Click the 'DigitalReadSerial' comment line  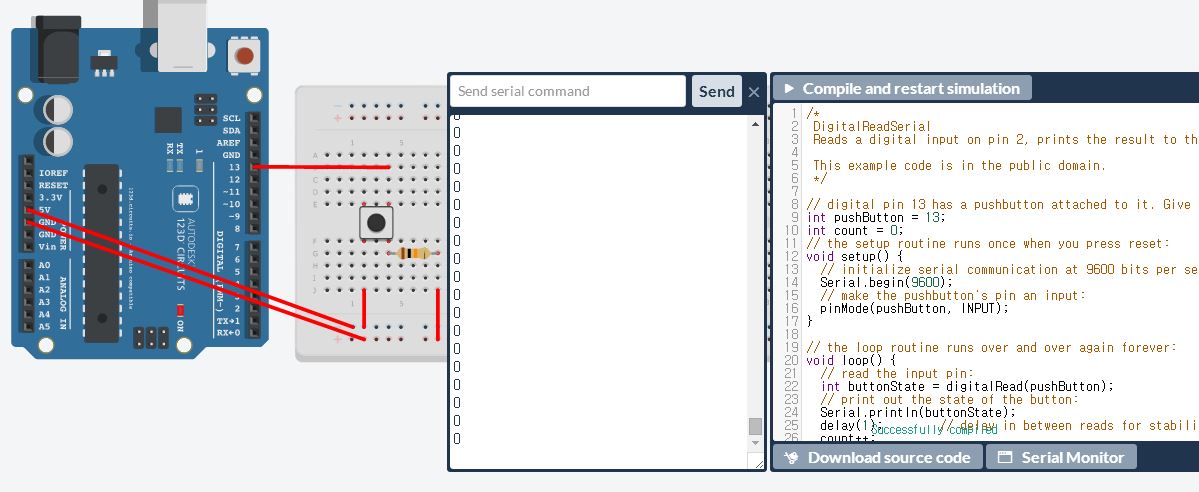tap(872, 126)
